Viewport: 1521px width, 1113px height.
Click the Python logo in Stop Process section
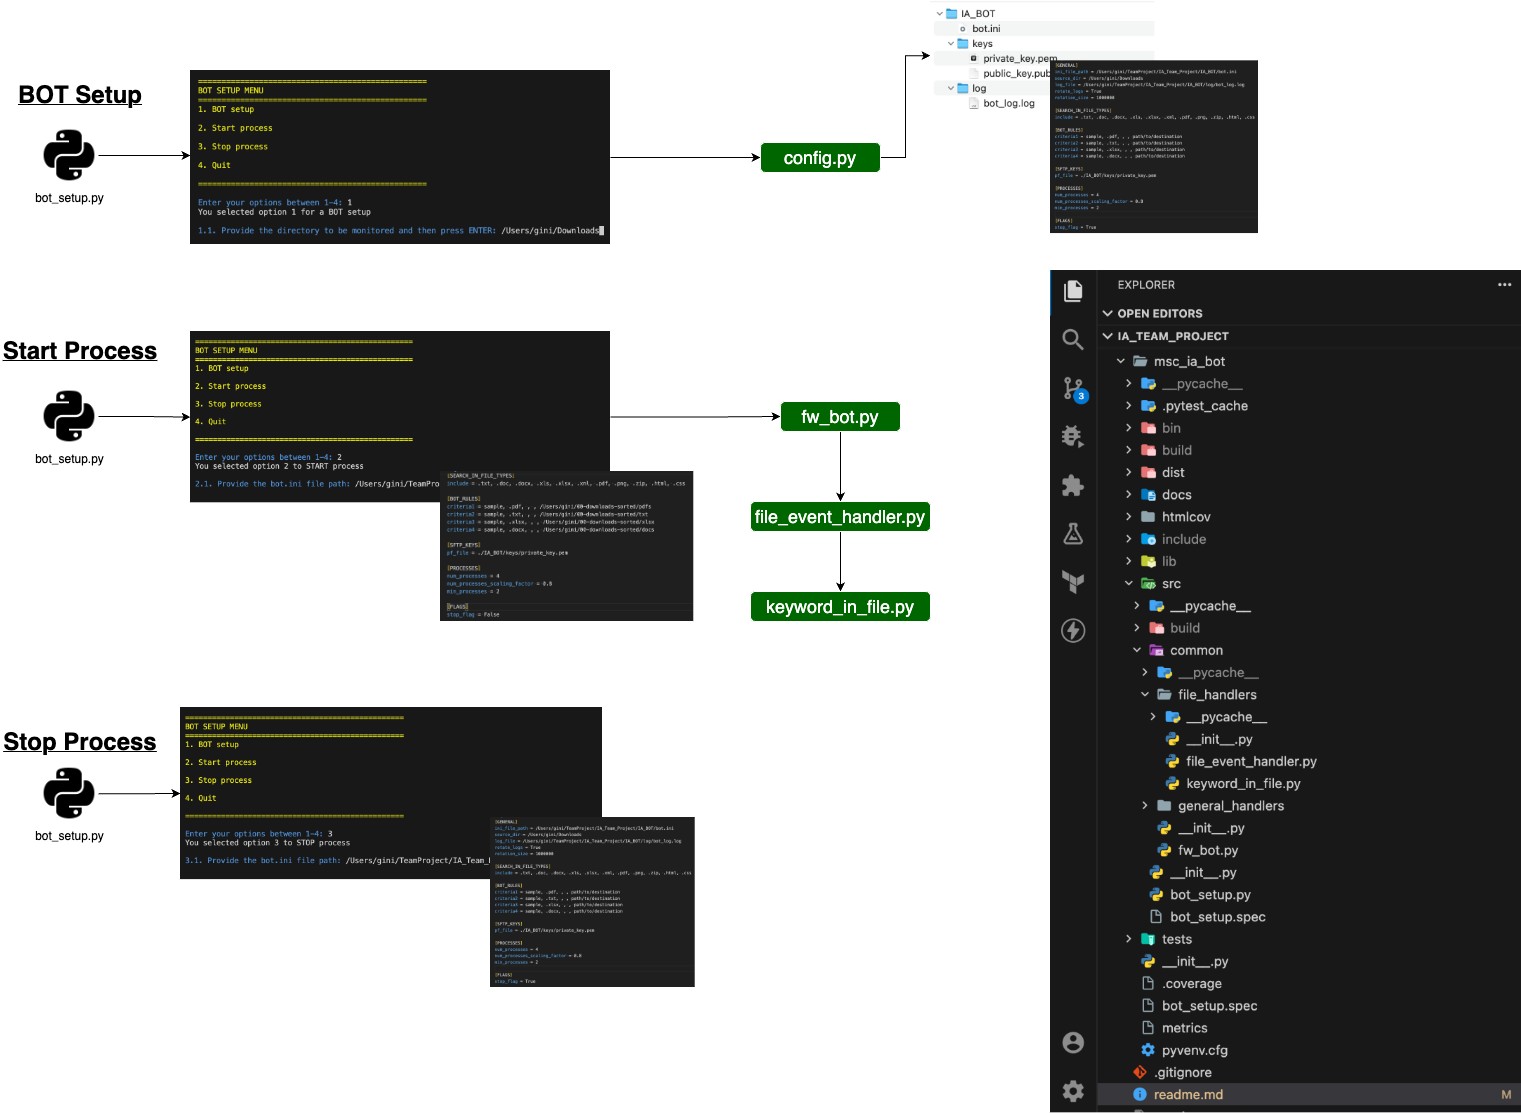point(69,793)
